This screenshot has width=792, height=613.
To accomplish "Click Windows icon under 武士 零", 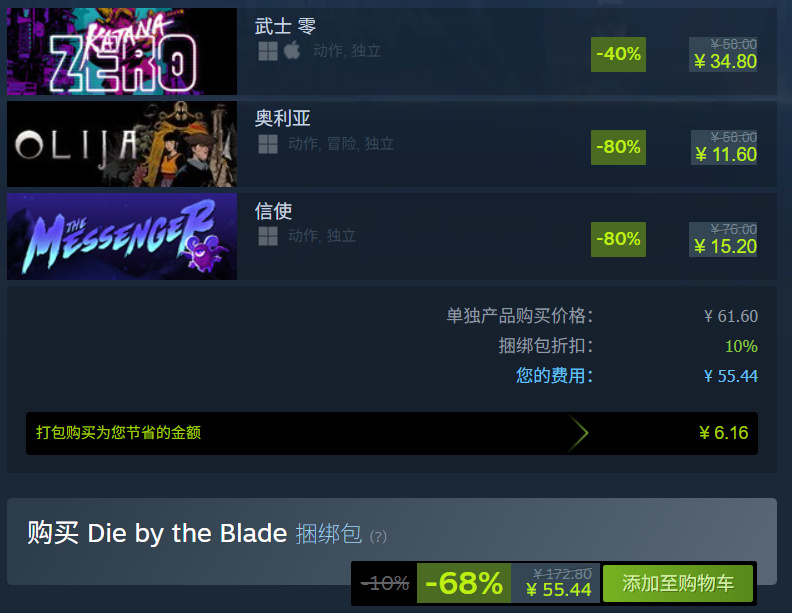I will (268, 51).
